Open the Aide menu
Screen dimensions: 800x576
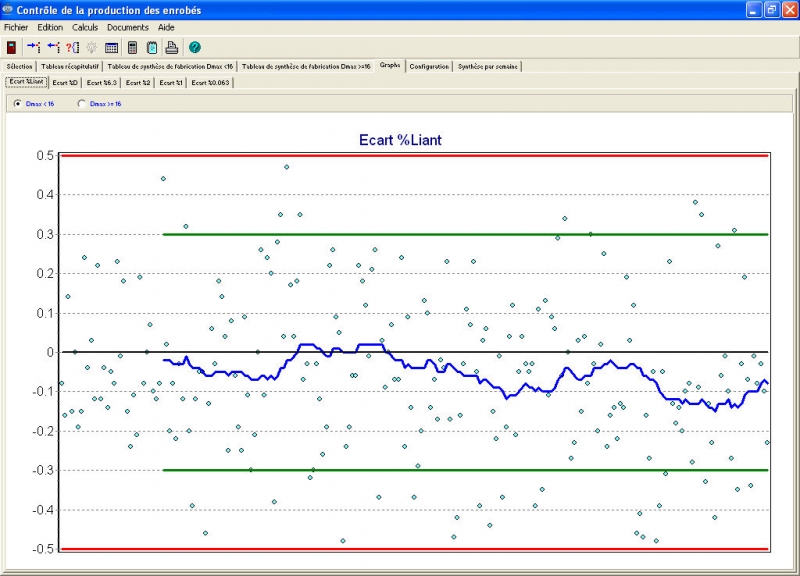166,28
